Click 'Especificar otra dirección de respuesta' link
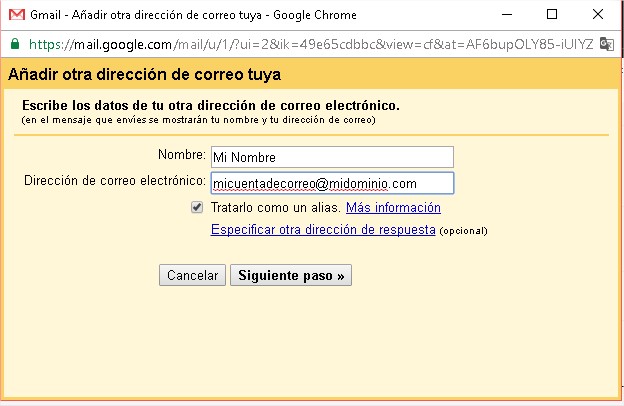The width and height of the screenshot is (624, 406). [323, 229]
